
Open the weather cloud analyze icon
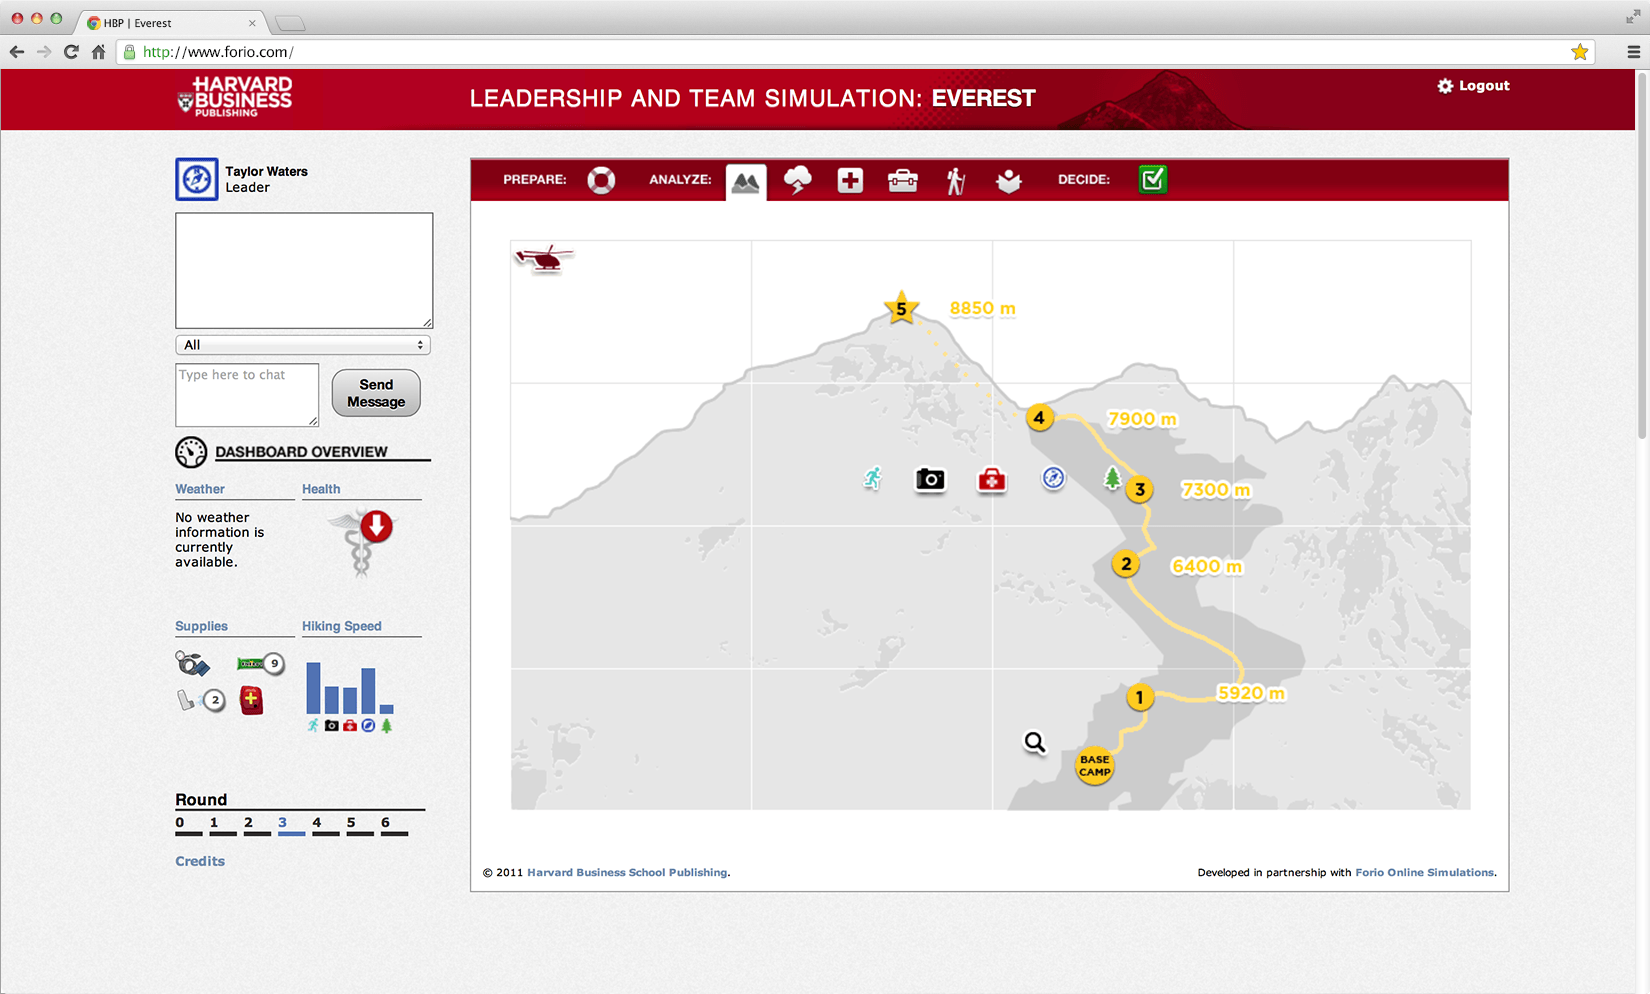[x=797, y=180]
